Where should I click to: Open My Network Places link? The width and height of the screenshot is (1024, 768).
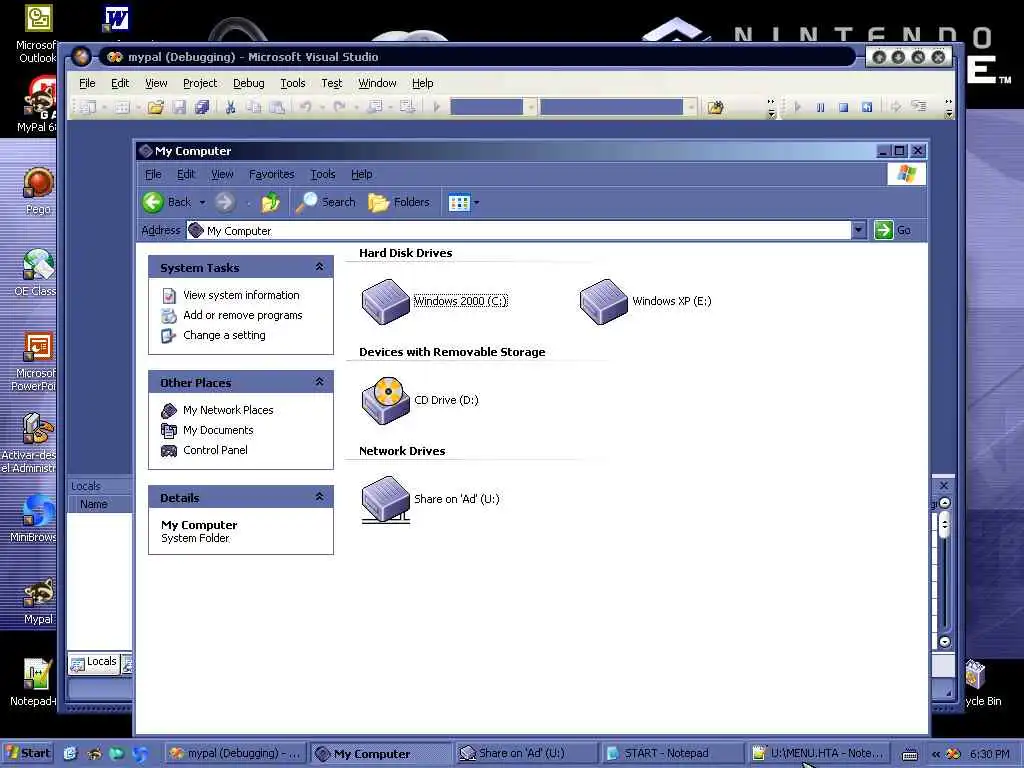pos(228,410)
